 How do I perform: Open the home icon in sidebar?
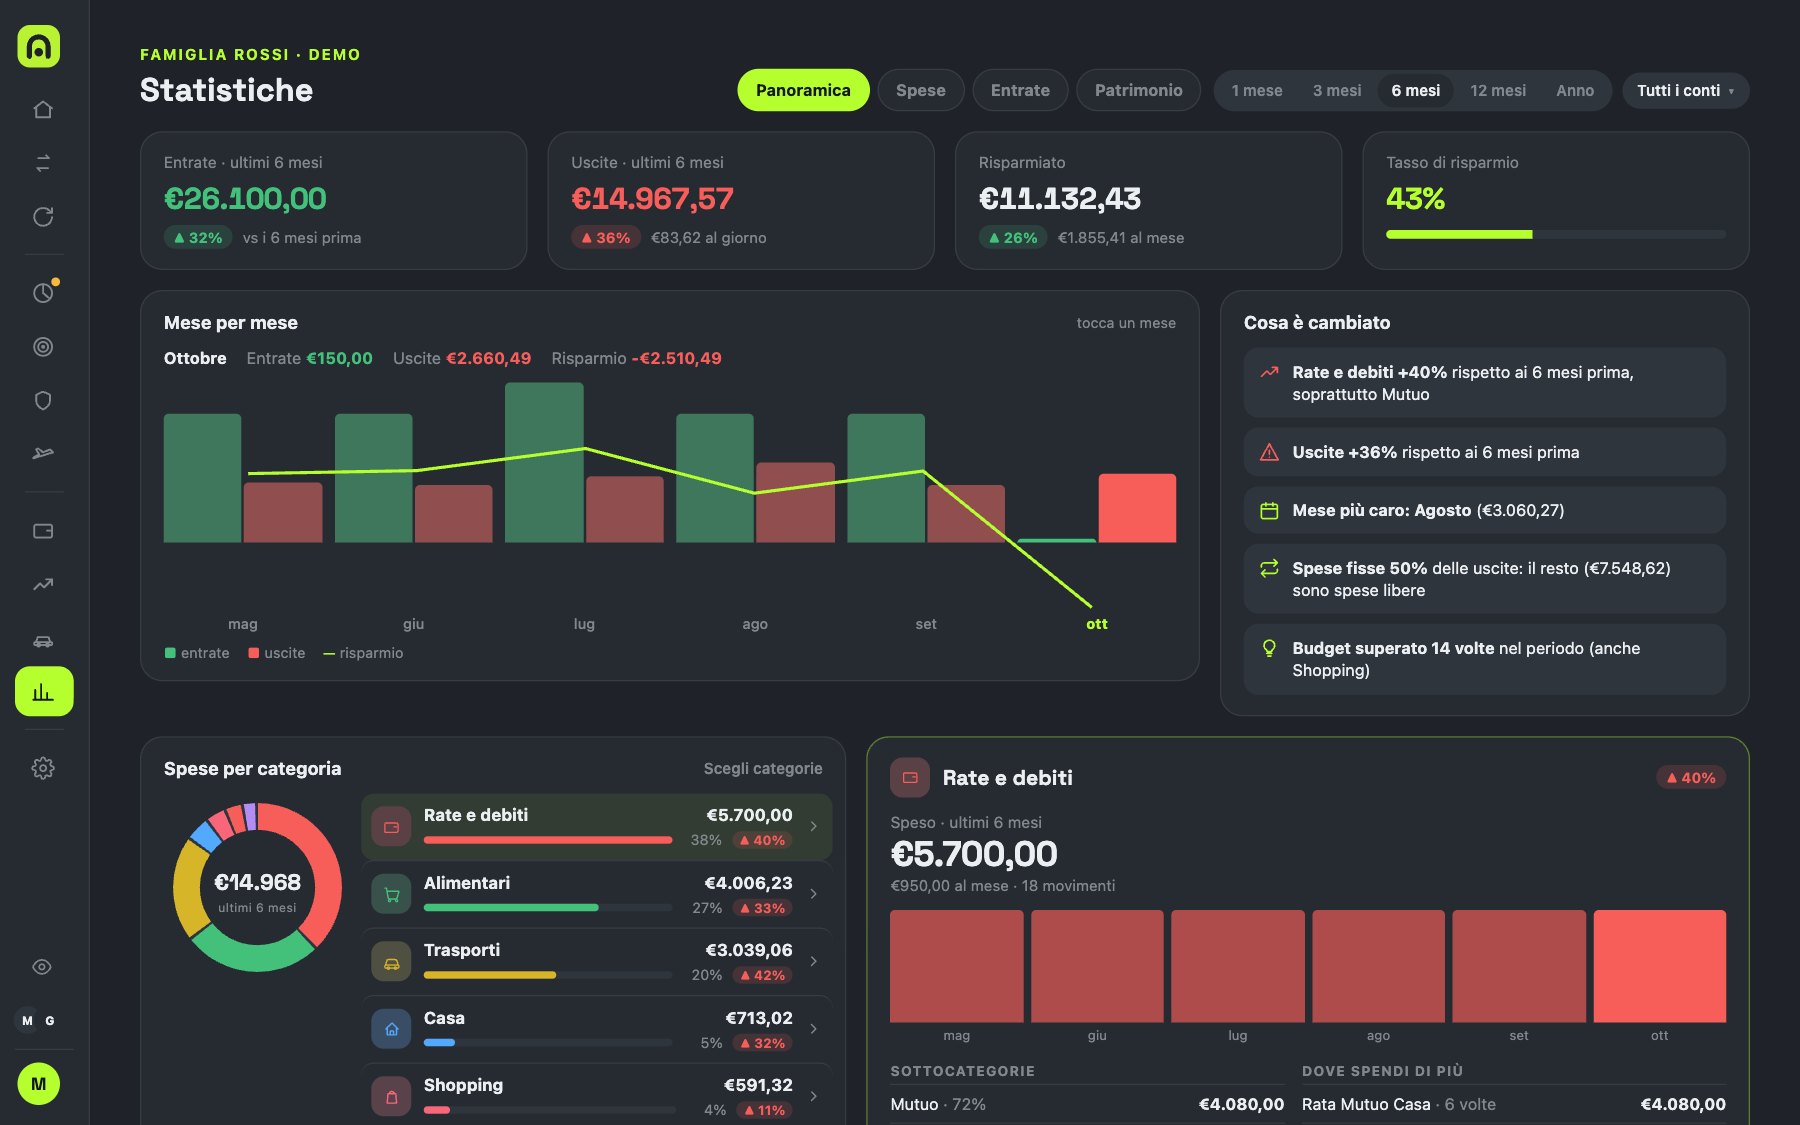click(x=43, y=109)
